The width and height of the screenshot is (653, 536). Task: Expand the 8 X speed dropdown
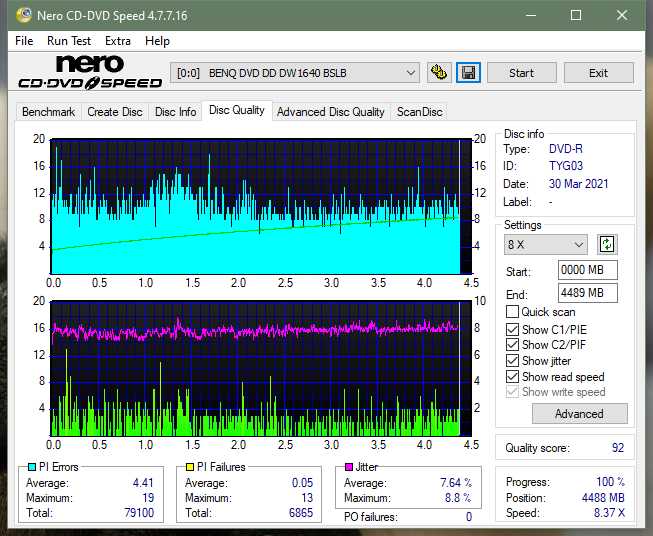[546, 244]
